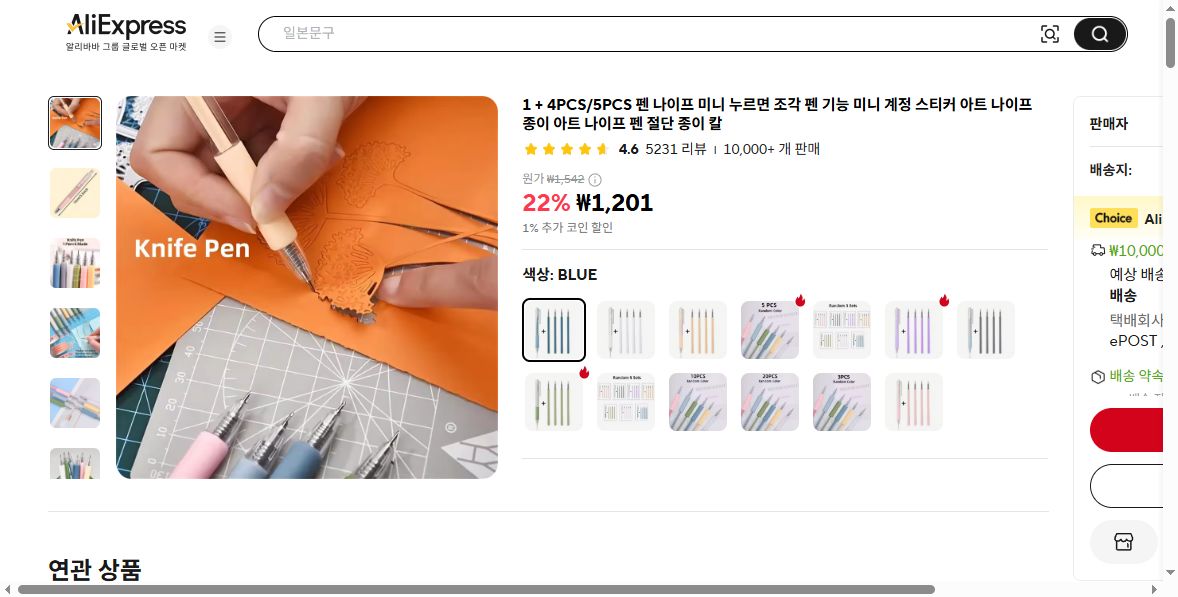Image resolution: width=1178 pixels, height=597 pixels.
Task: Click the image search camera icon
Action: 1050,34
